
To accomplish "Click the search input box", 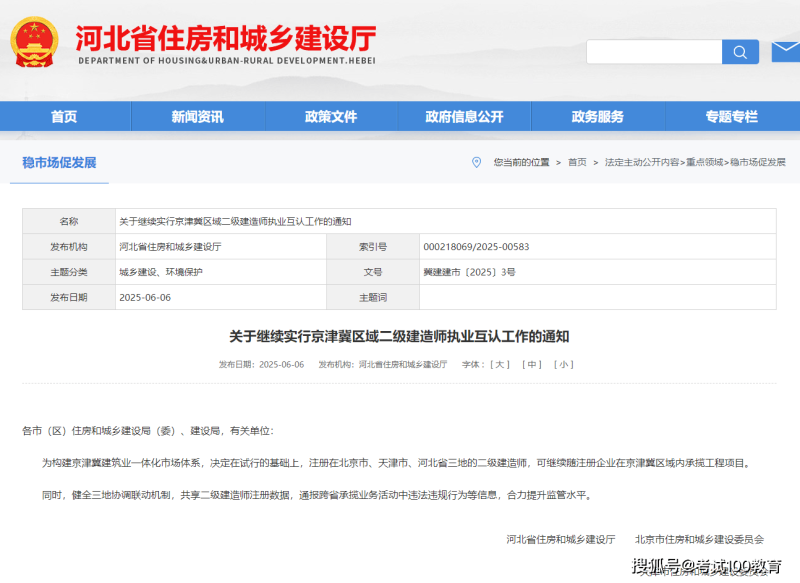I will pos(655,51).
